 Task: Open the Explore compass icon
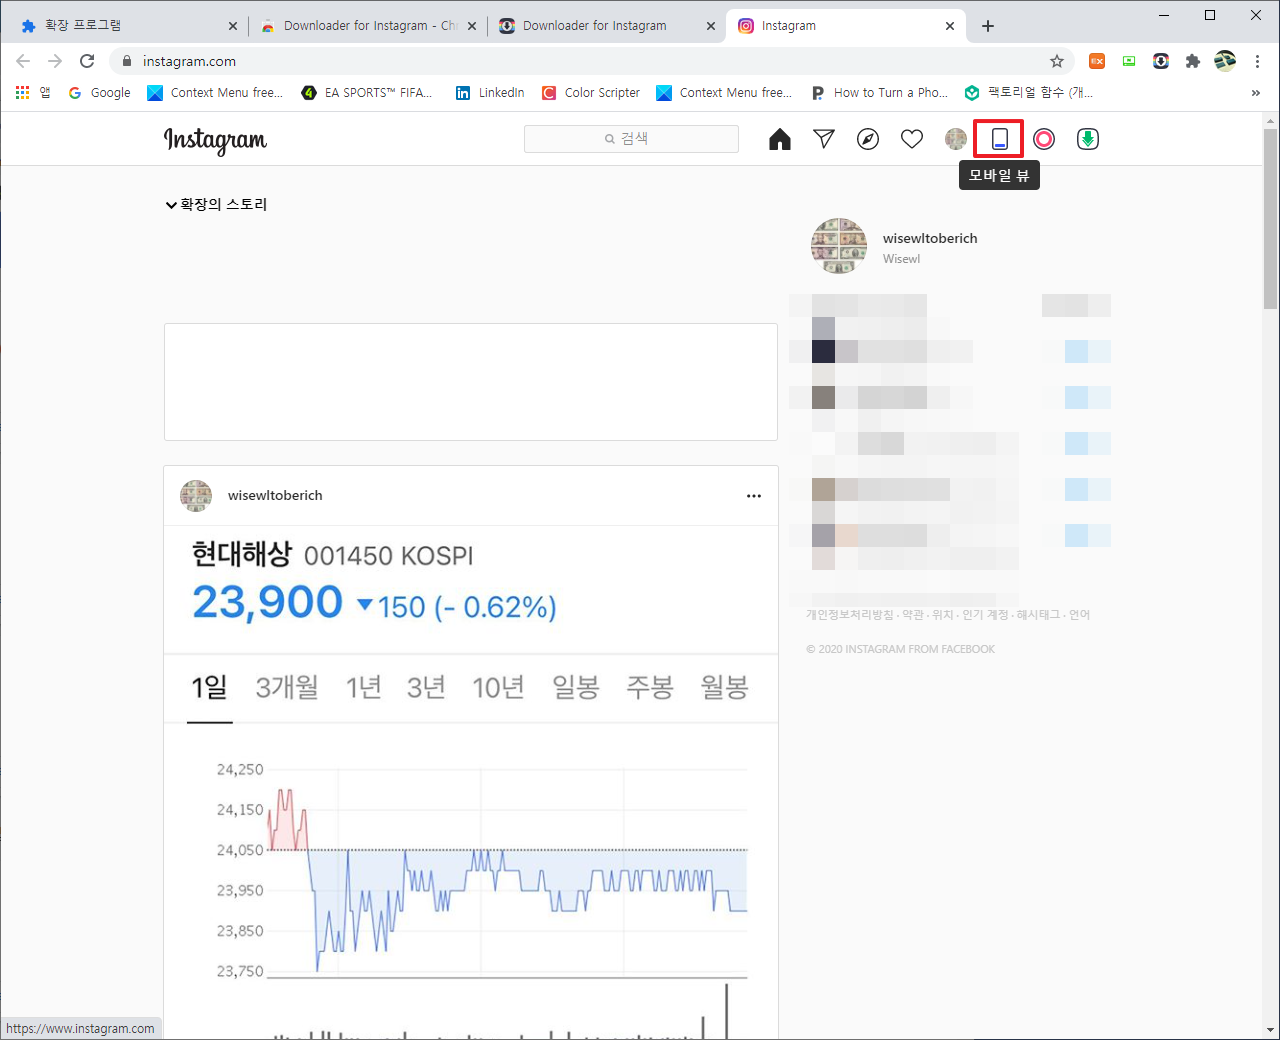pyautogui.click(x=868, y=139)
